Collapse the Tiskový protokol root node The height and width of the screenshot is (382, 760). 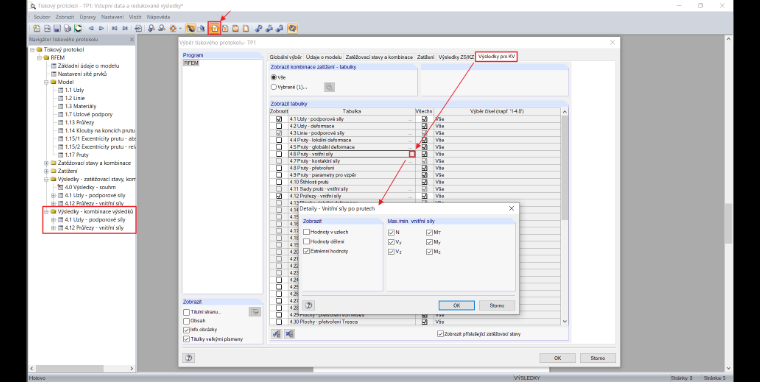pos(32,49)
